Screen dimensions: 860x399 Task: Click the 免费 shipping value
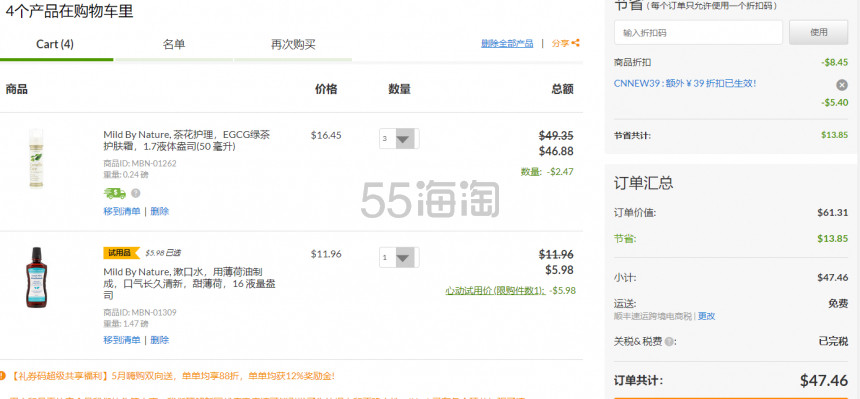click(838, 304)
